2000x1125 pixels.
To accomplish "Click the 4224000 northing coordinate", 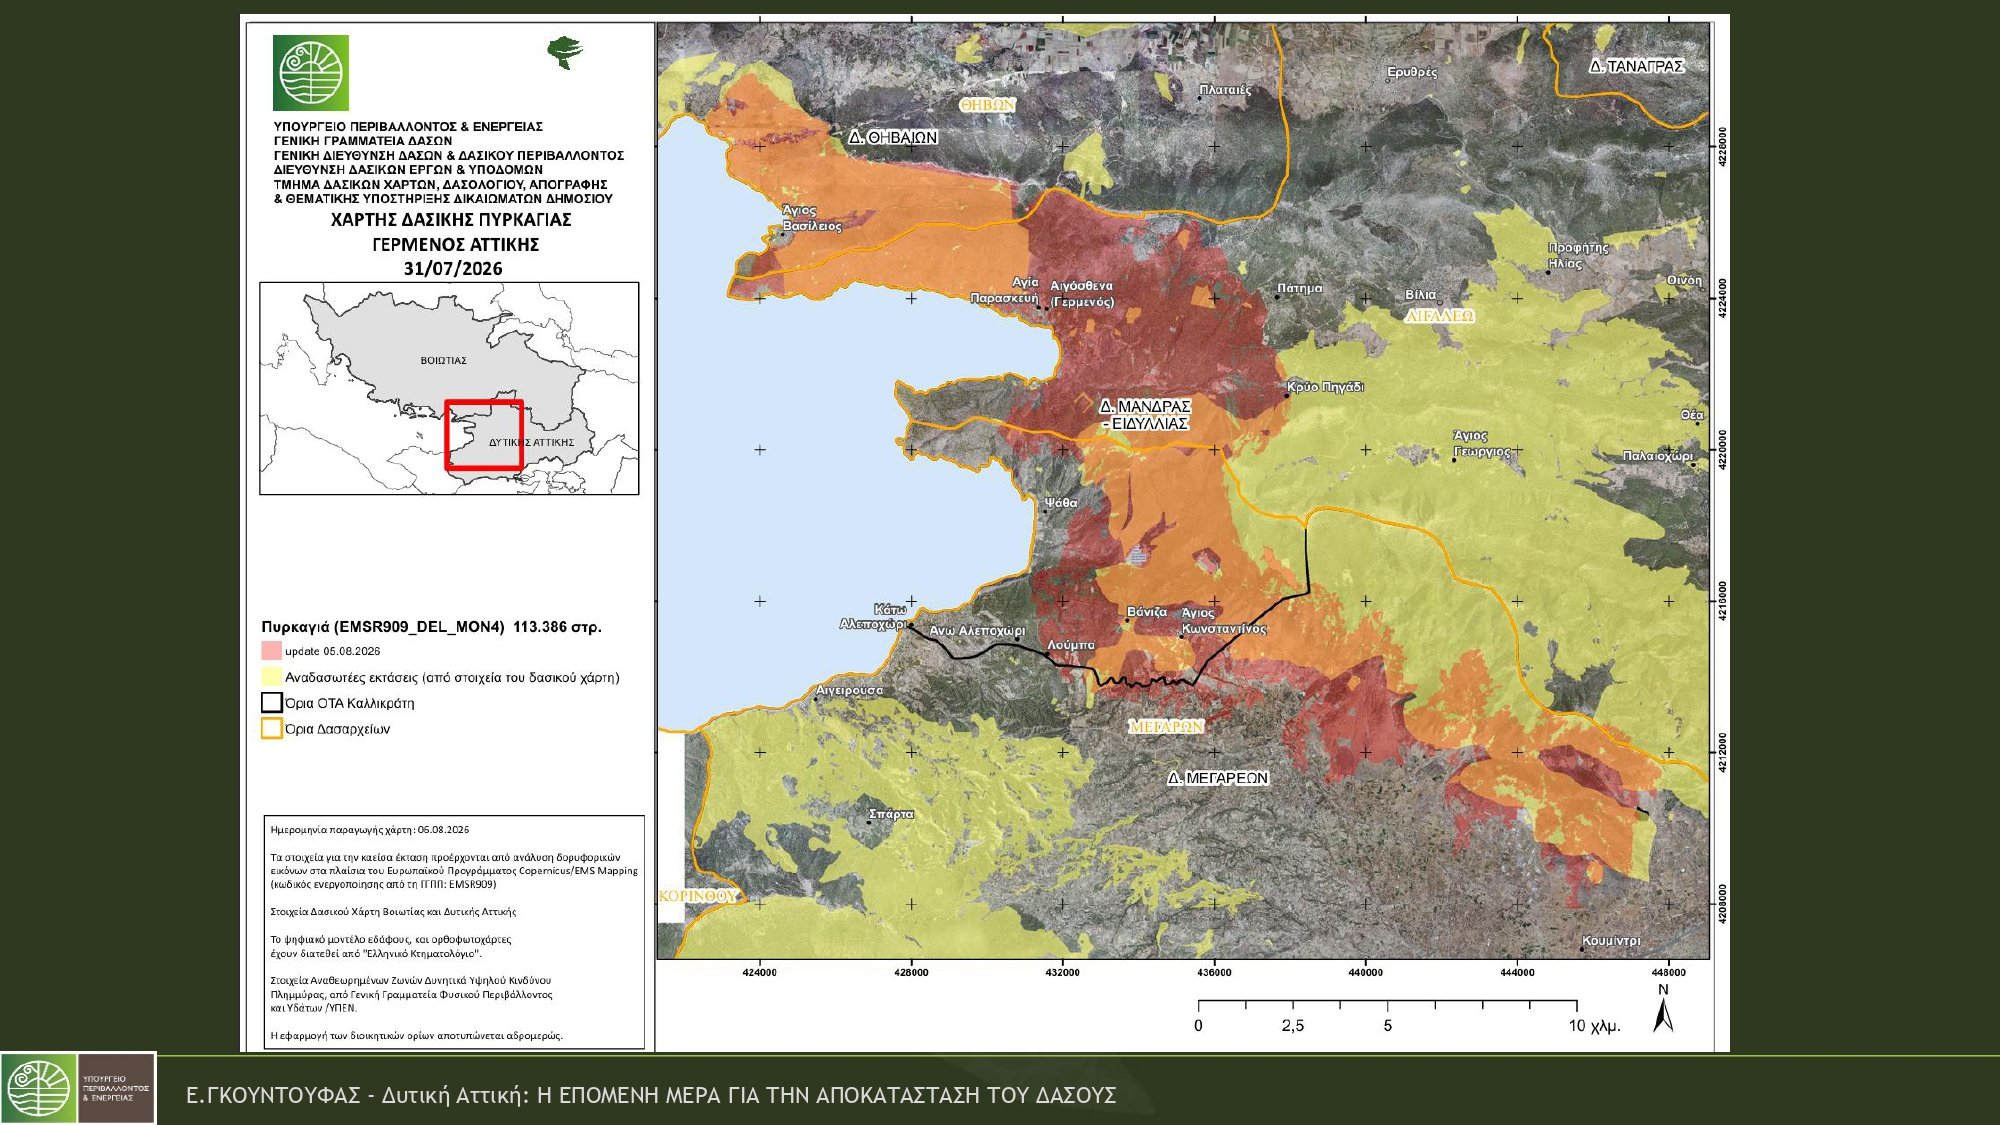I will point(1721,298).
